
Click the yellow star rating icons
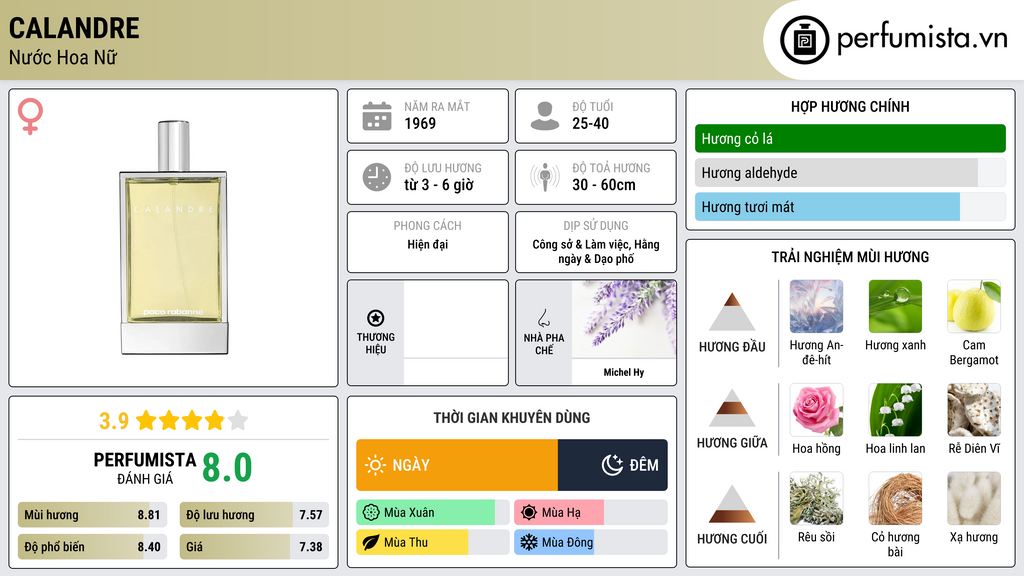point(191,420)
